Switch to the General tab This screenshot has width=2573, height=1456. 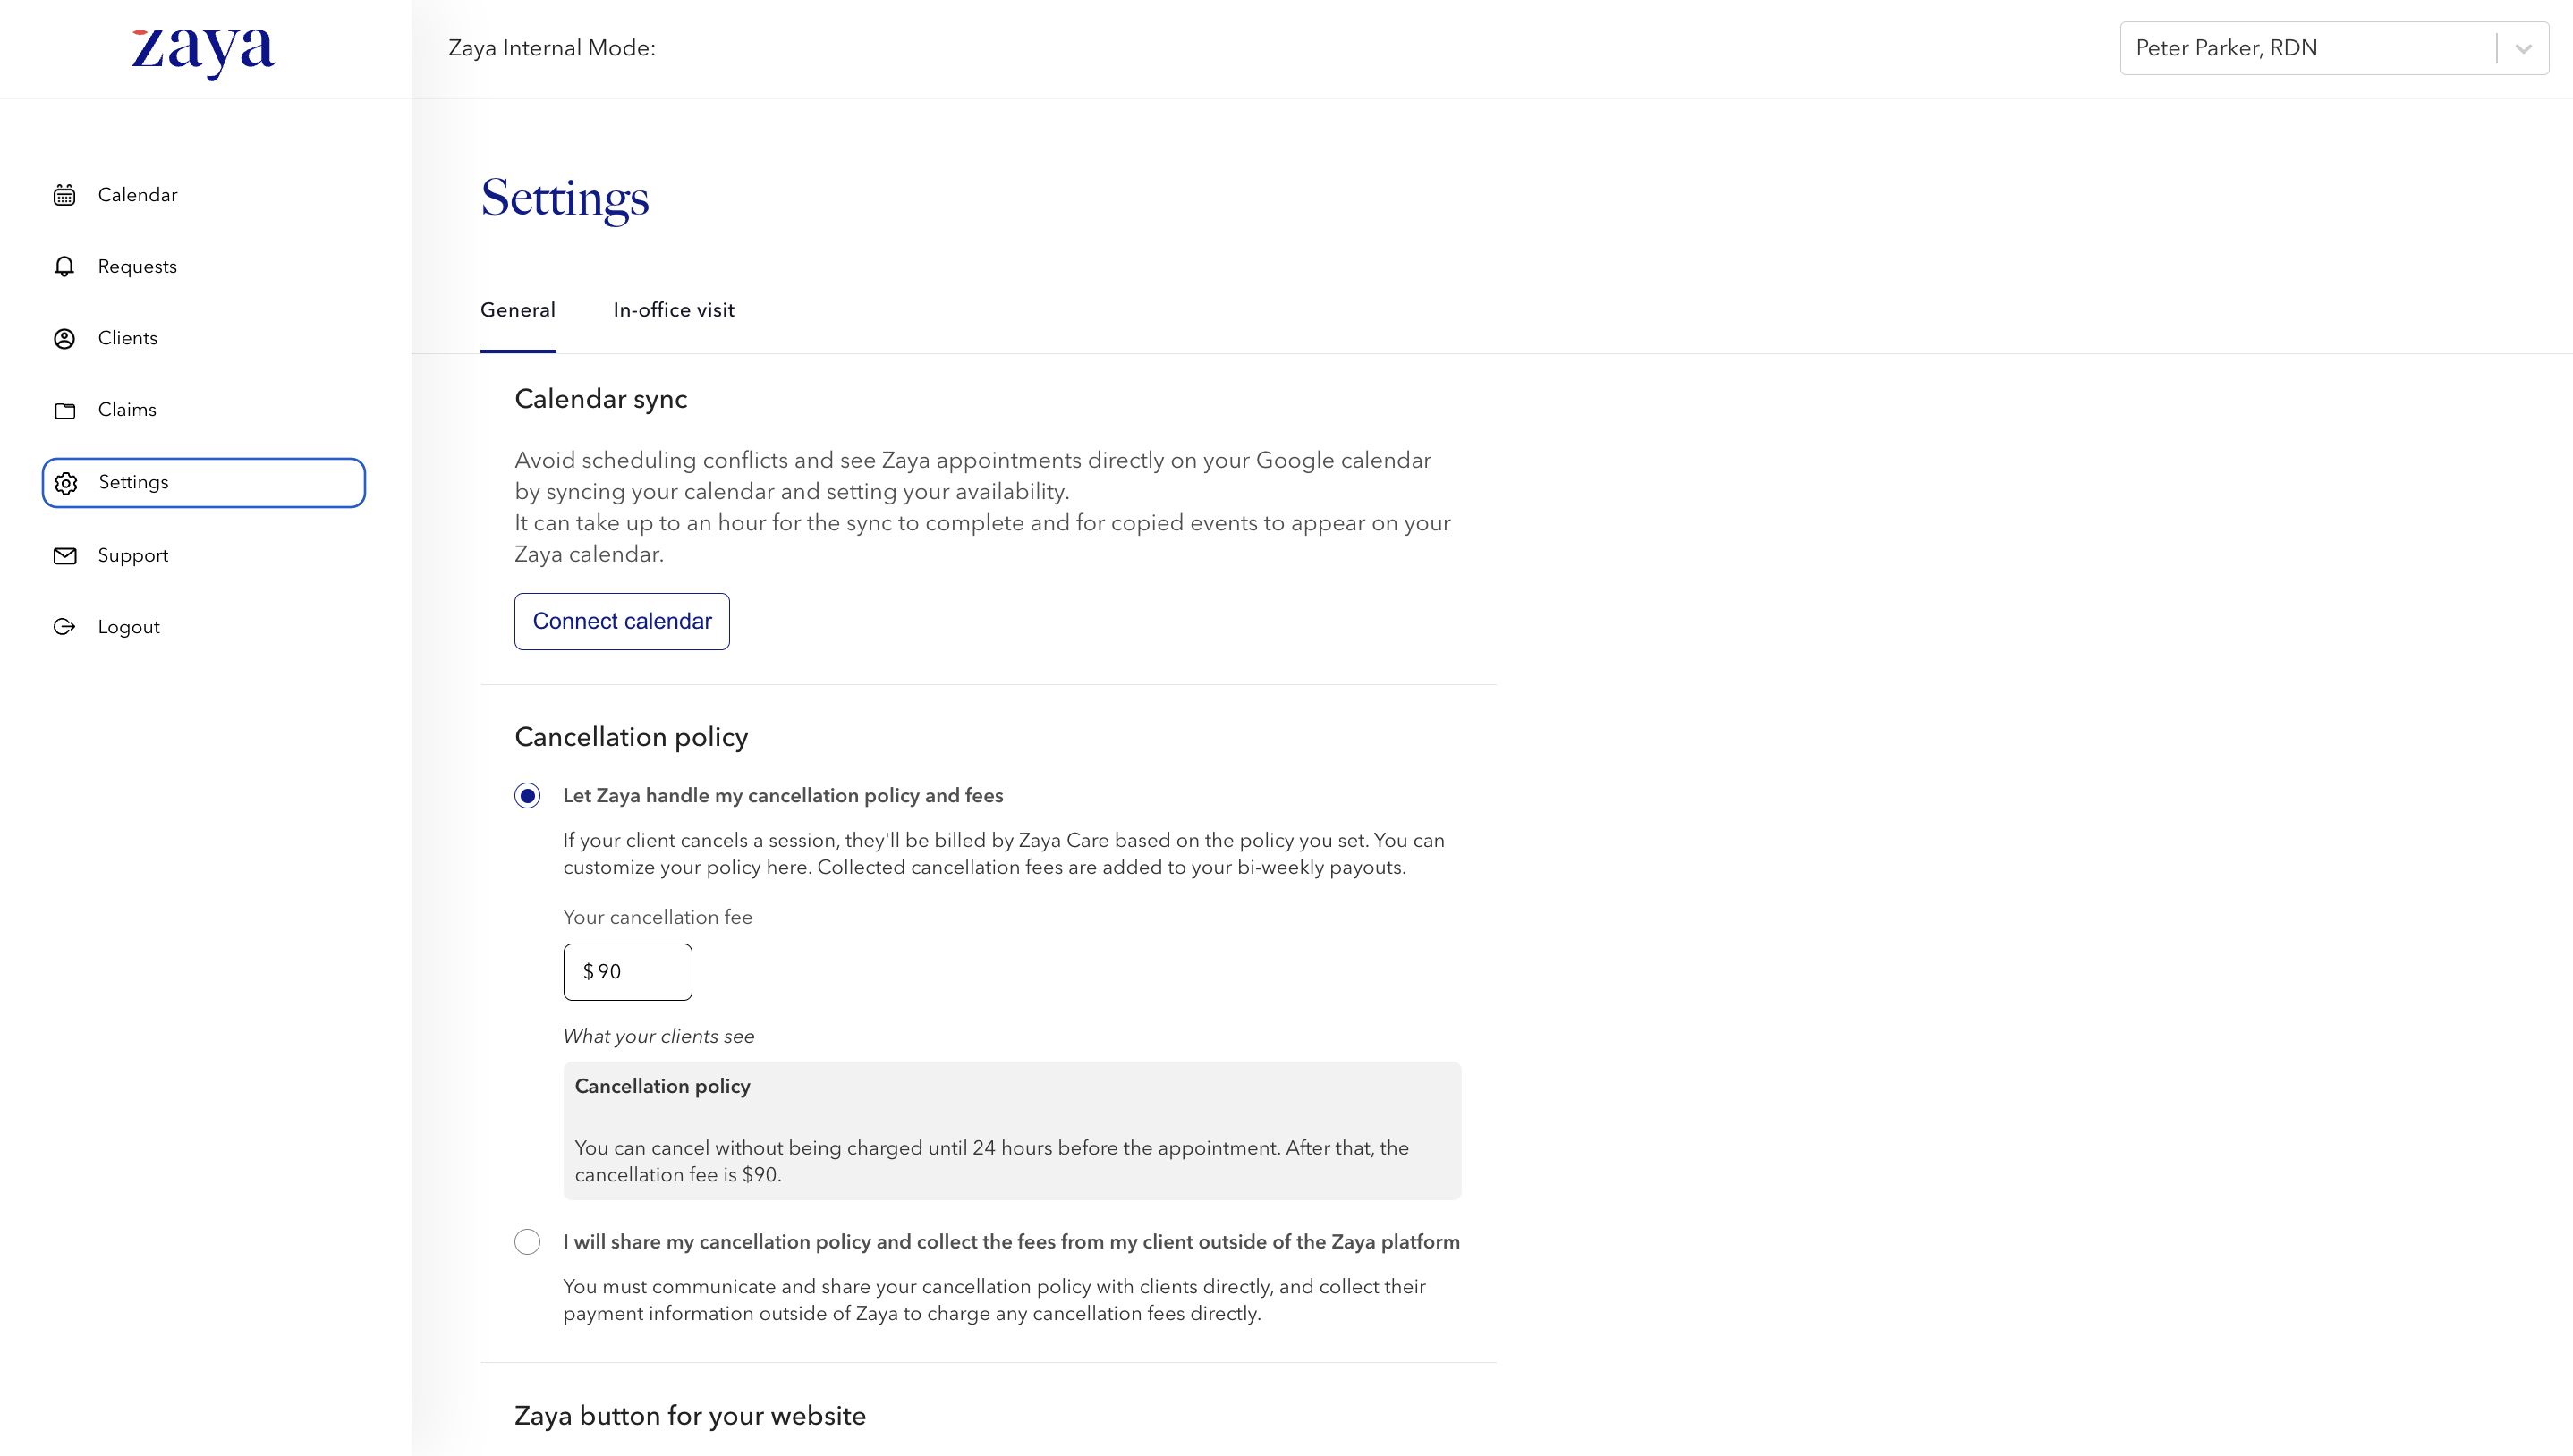click(517, 310)
